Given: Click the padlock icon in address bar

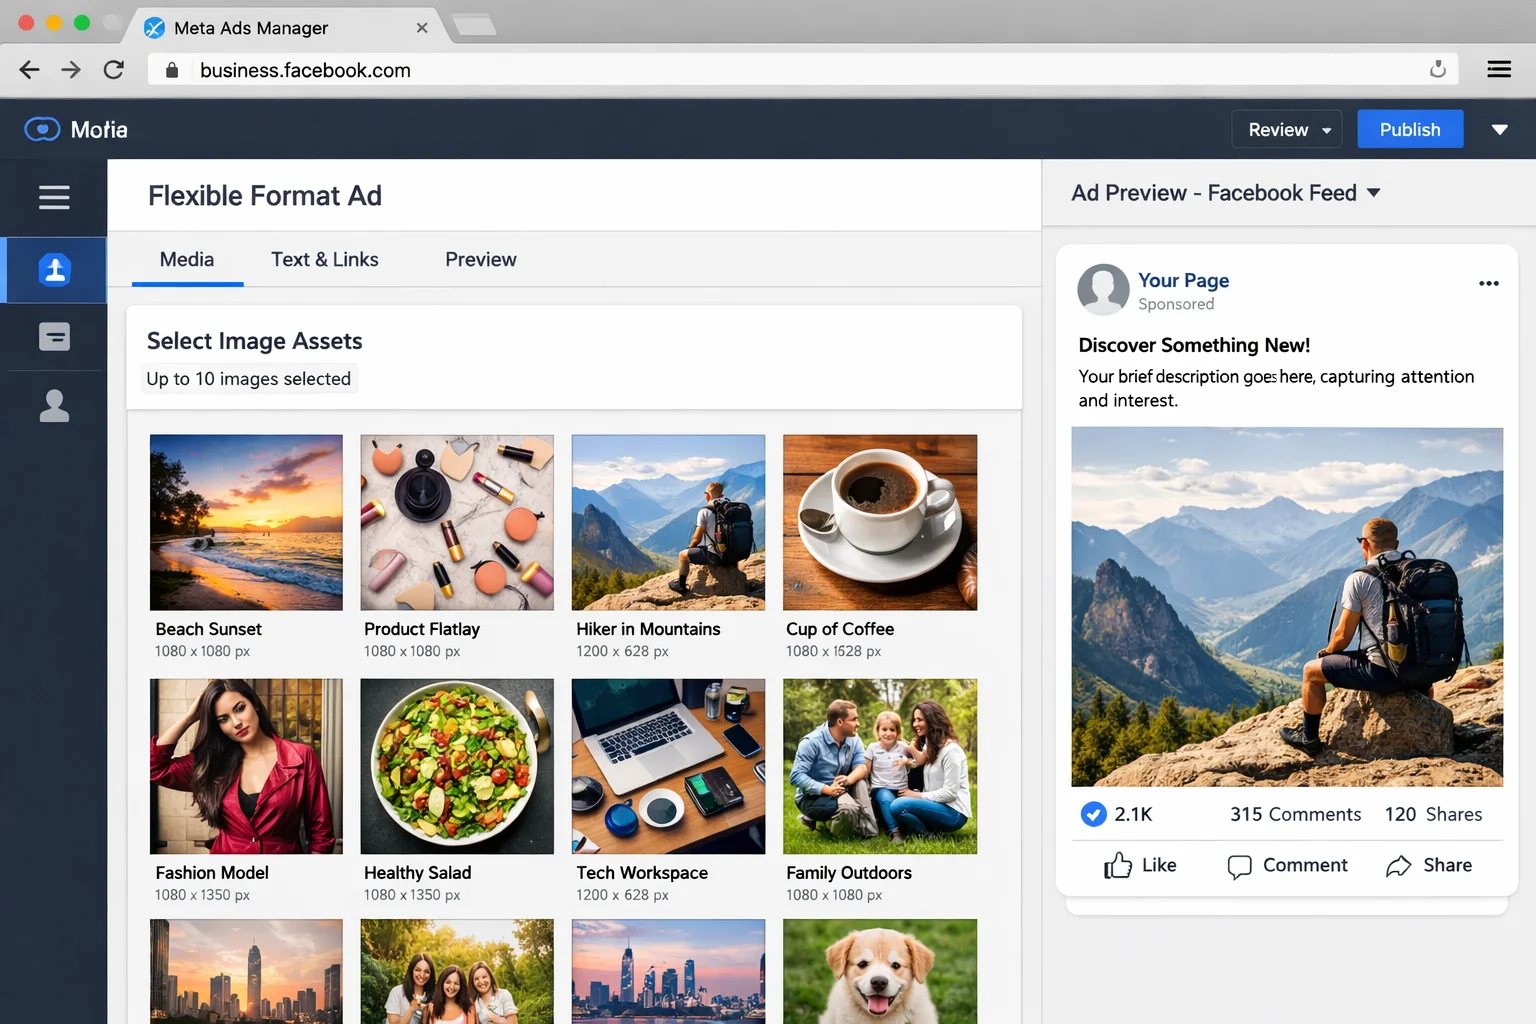Looking at the screenshot, I should (171, 70).
